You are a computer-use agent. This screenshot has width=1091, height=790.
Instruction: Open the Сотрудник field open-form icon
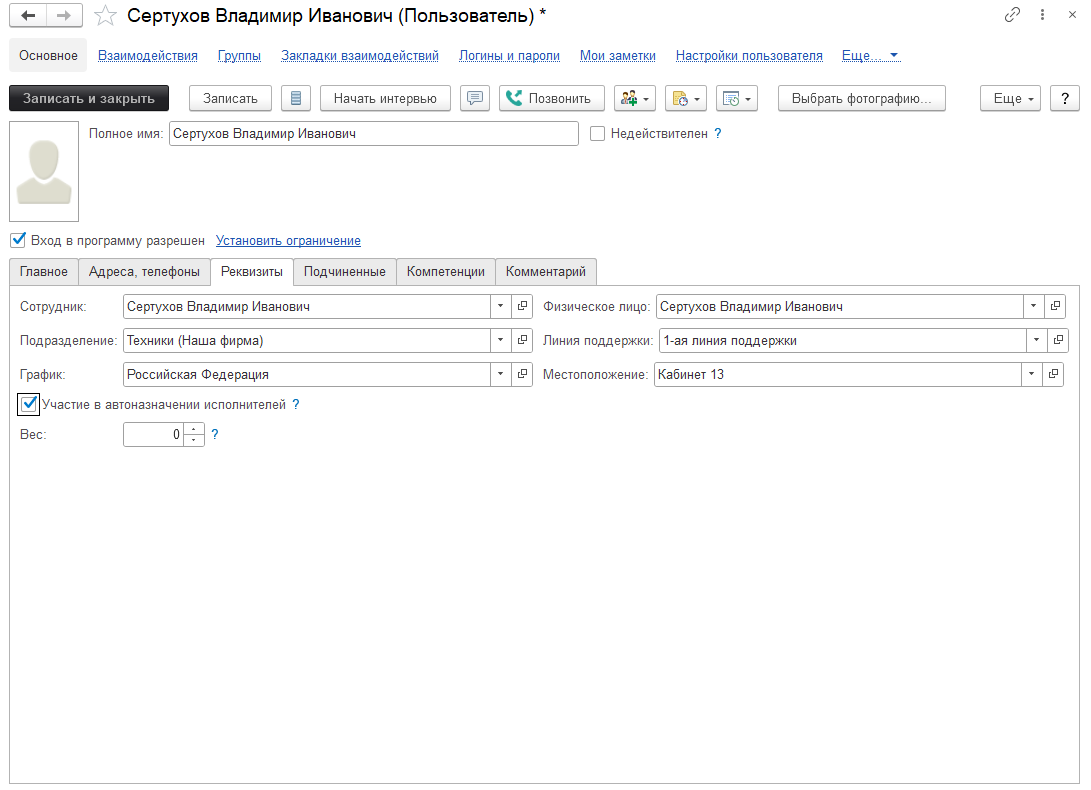pos(522,307)
